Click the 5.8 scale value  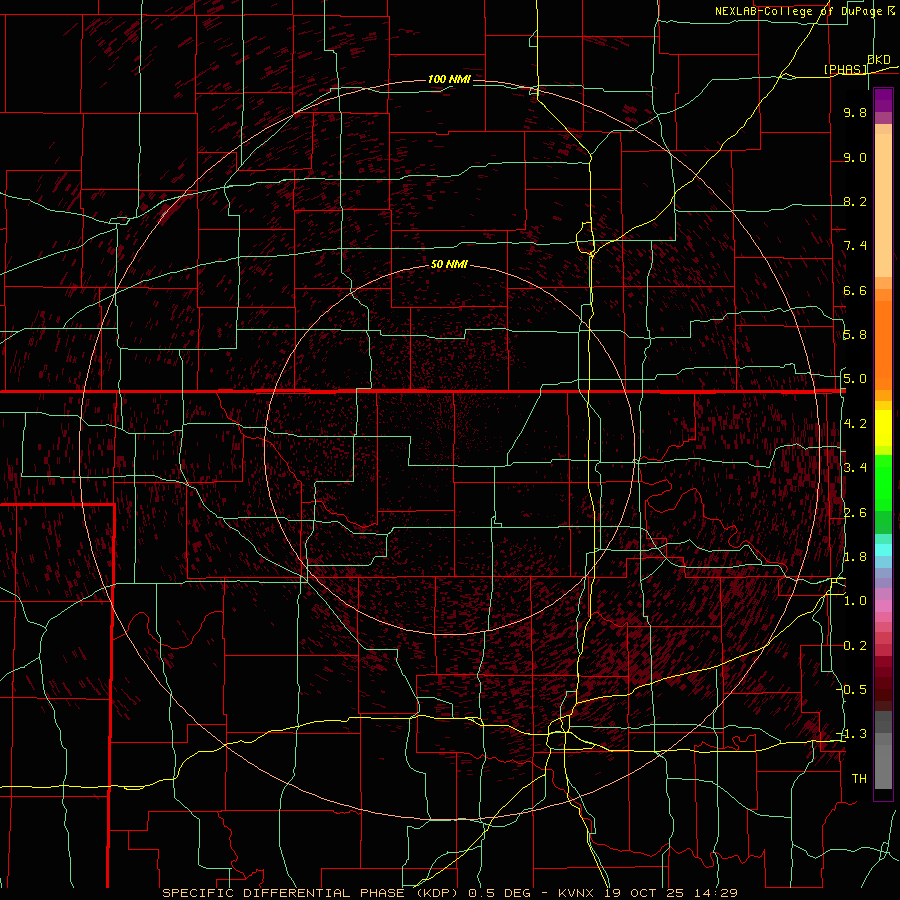point(855,335)
